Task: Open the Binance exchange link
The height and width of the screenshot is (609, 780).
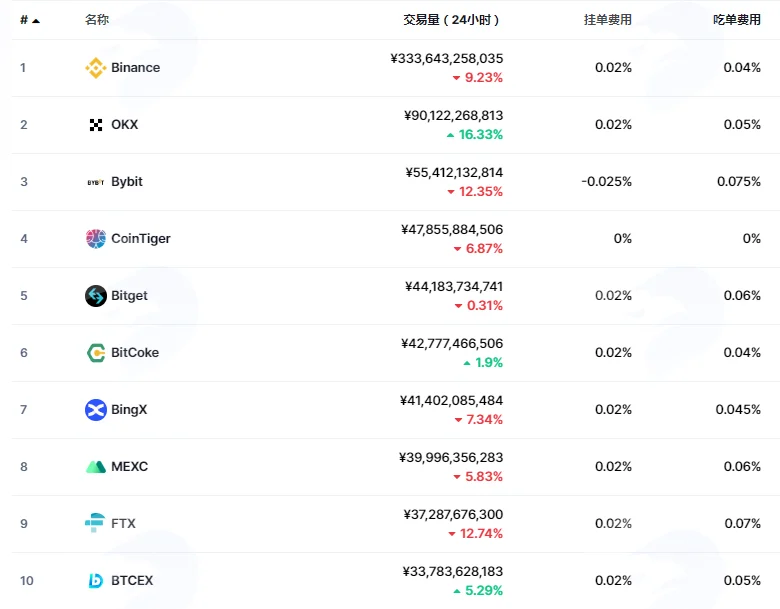Action: tap(135, 68)
